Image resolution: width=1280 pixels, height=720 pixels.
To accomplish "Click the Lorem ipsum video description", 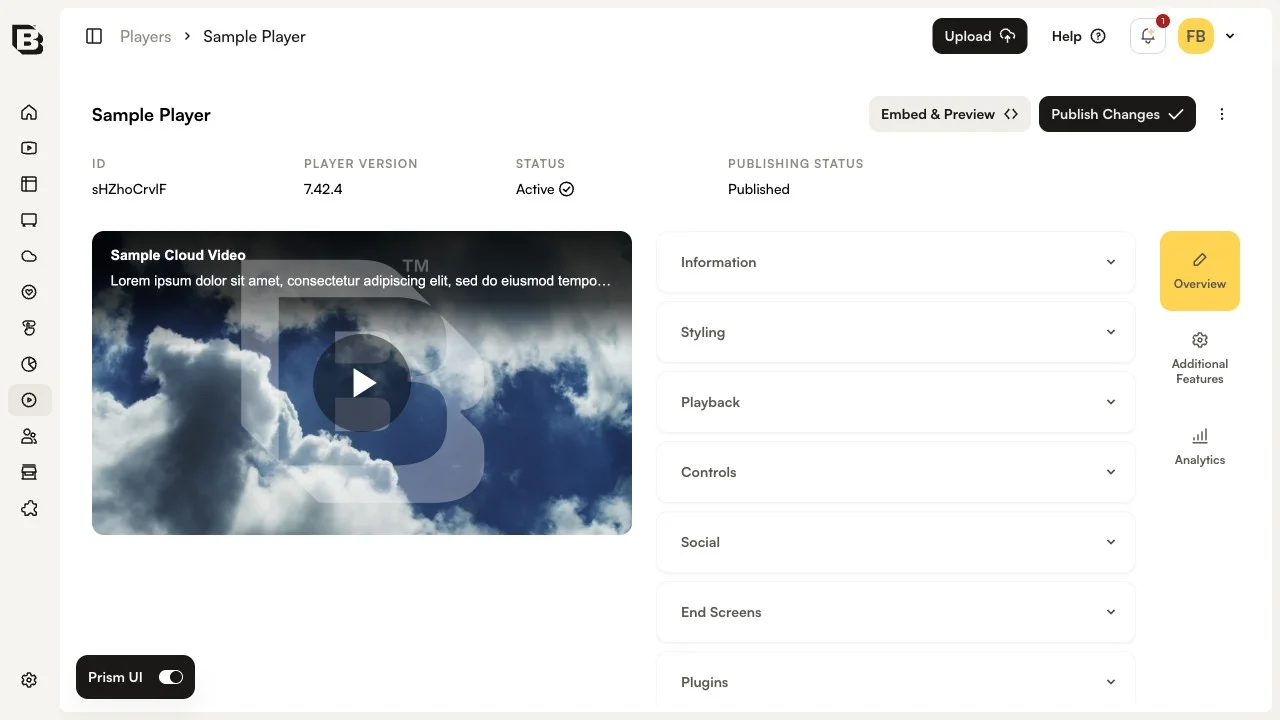I will pos(360,281).
